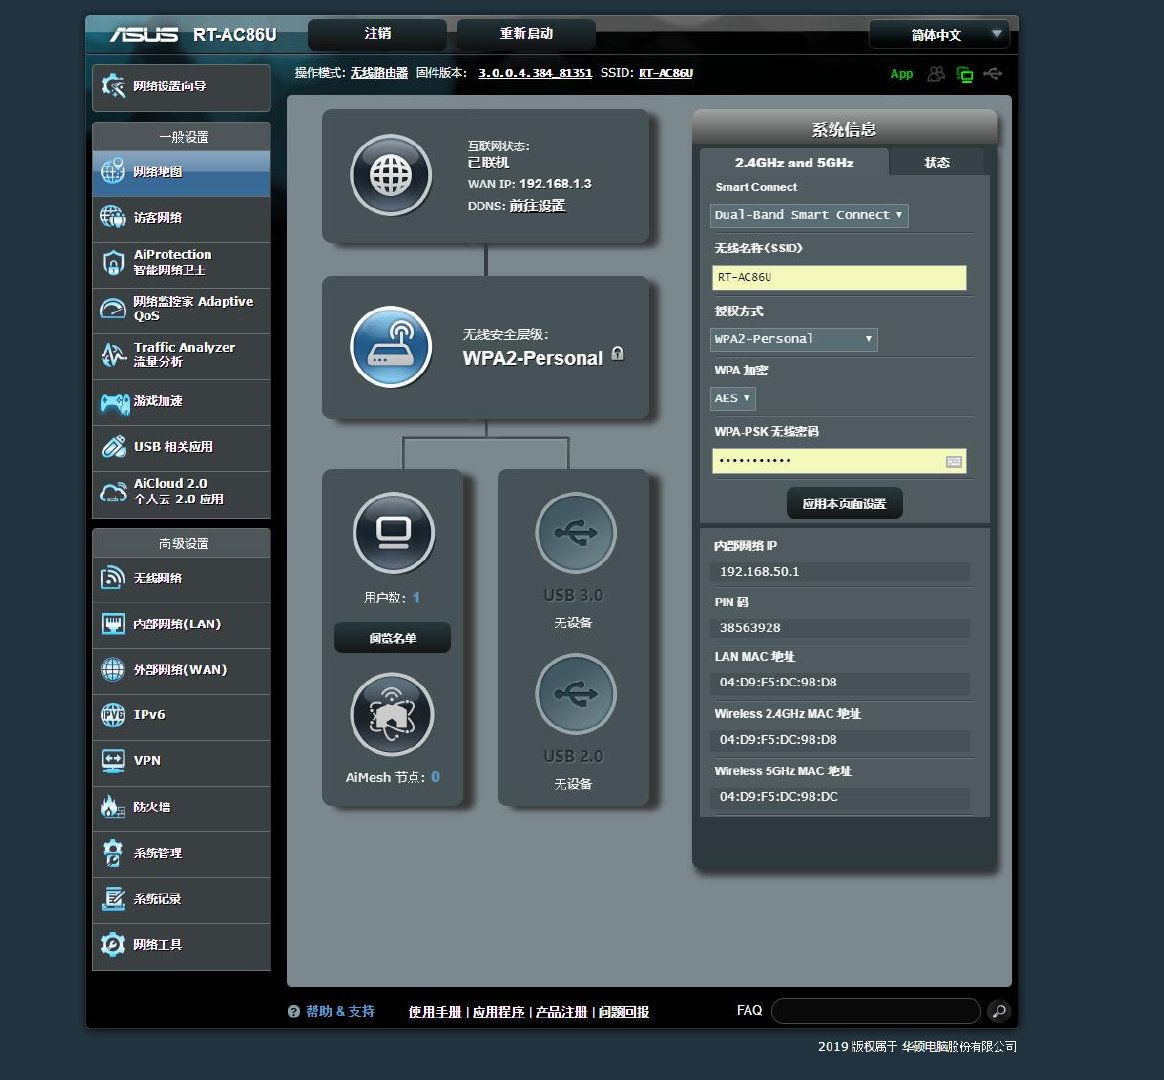Viewport: 1164px width, 1080px height.
Task: Open AiCloud 2.0 cloud icon
Action: point(114,492)
